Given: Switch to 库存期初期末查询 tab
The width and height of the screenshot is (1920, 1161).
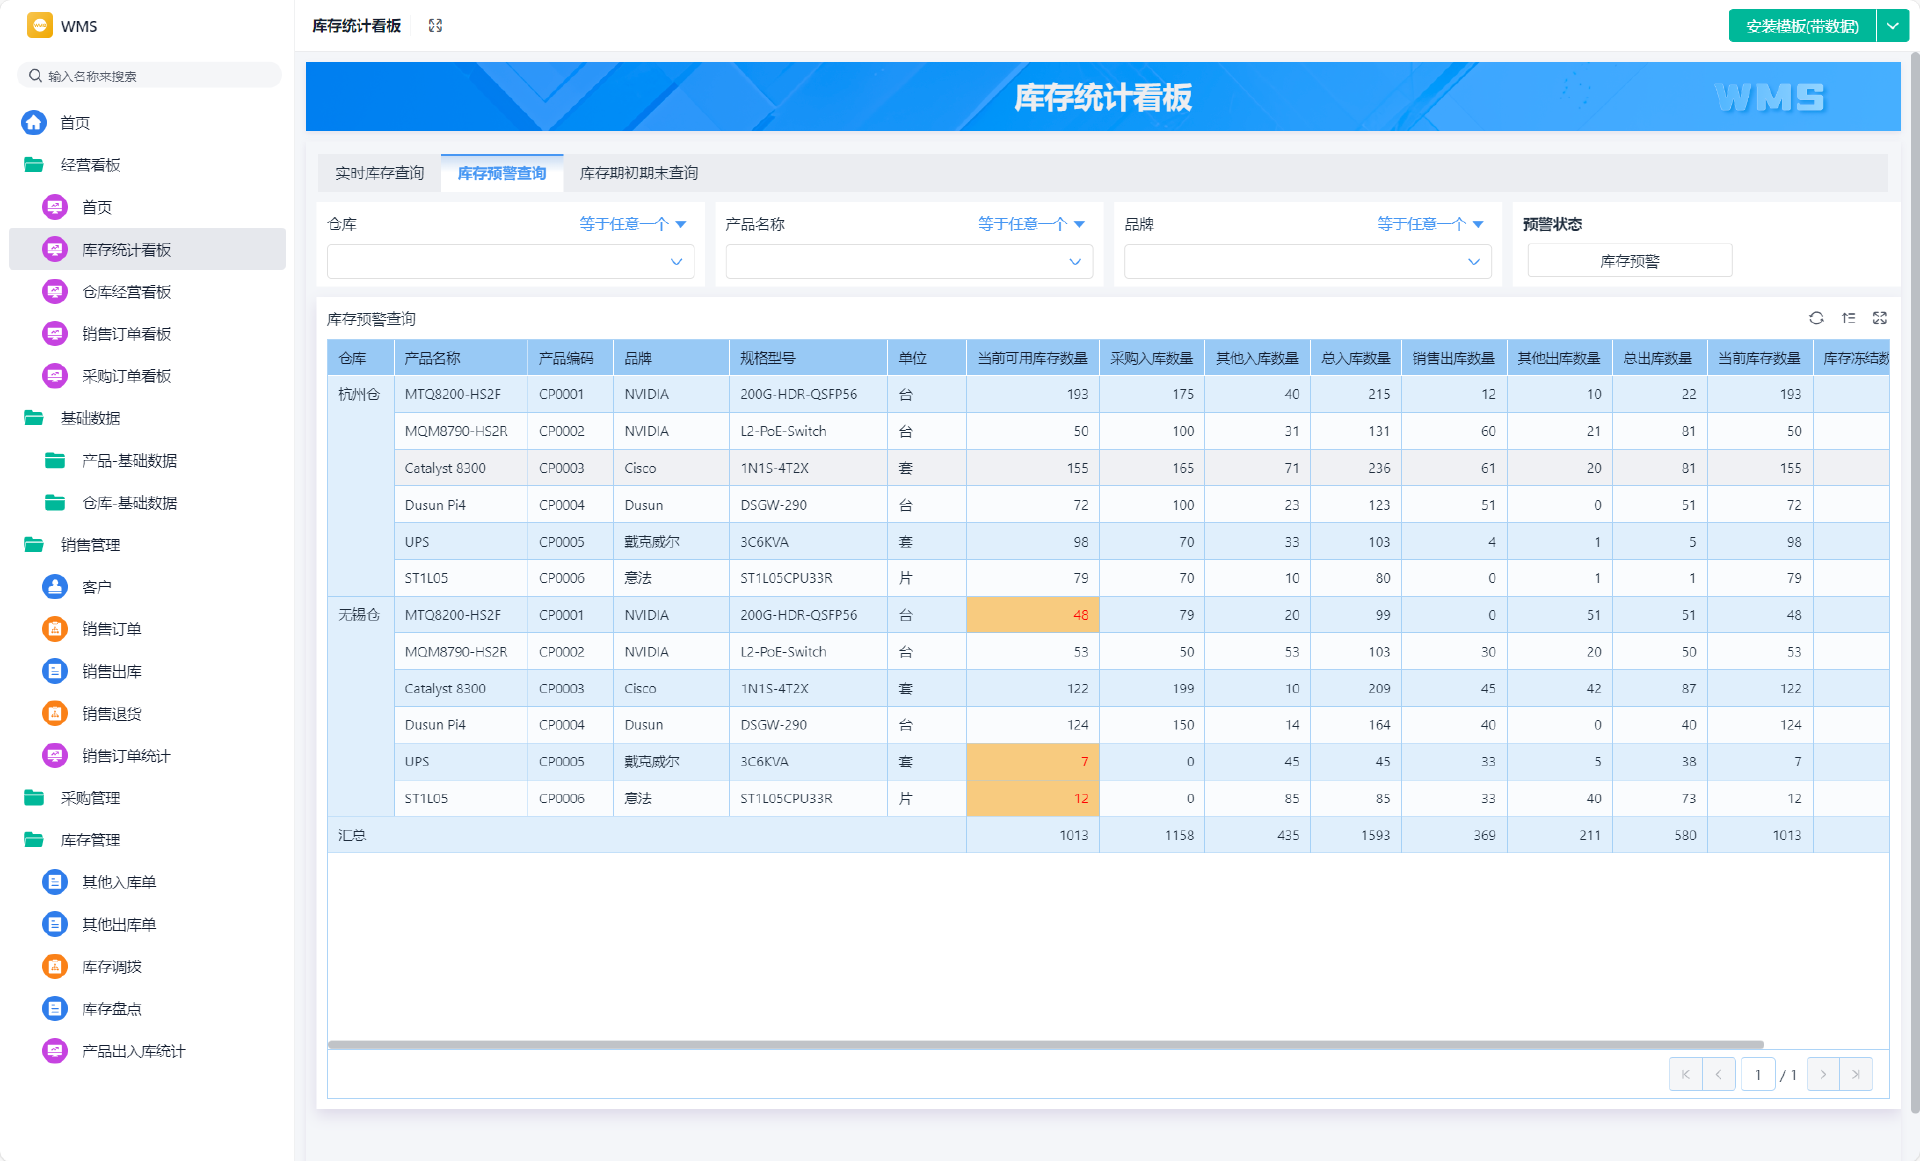Looking at the screenshot, I should 638,173.
